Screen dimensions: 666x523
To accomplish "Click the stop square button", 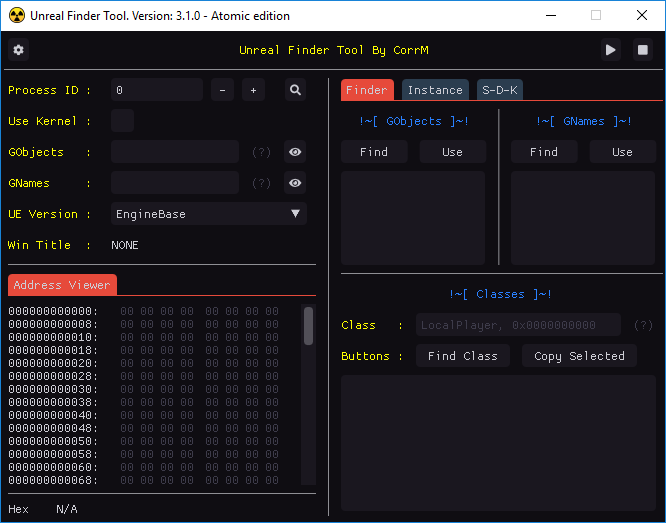I will [x=643, y=50].
